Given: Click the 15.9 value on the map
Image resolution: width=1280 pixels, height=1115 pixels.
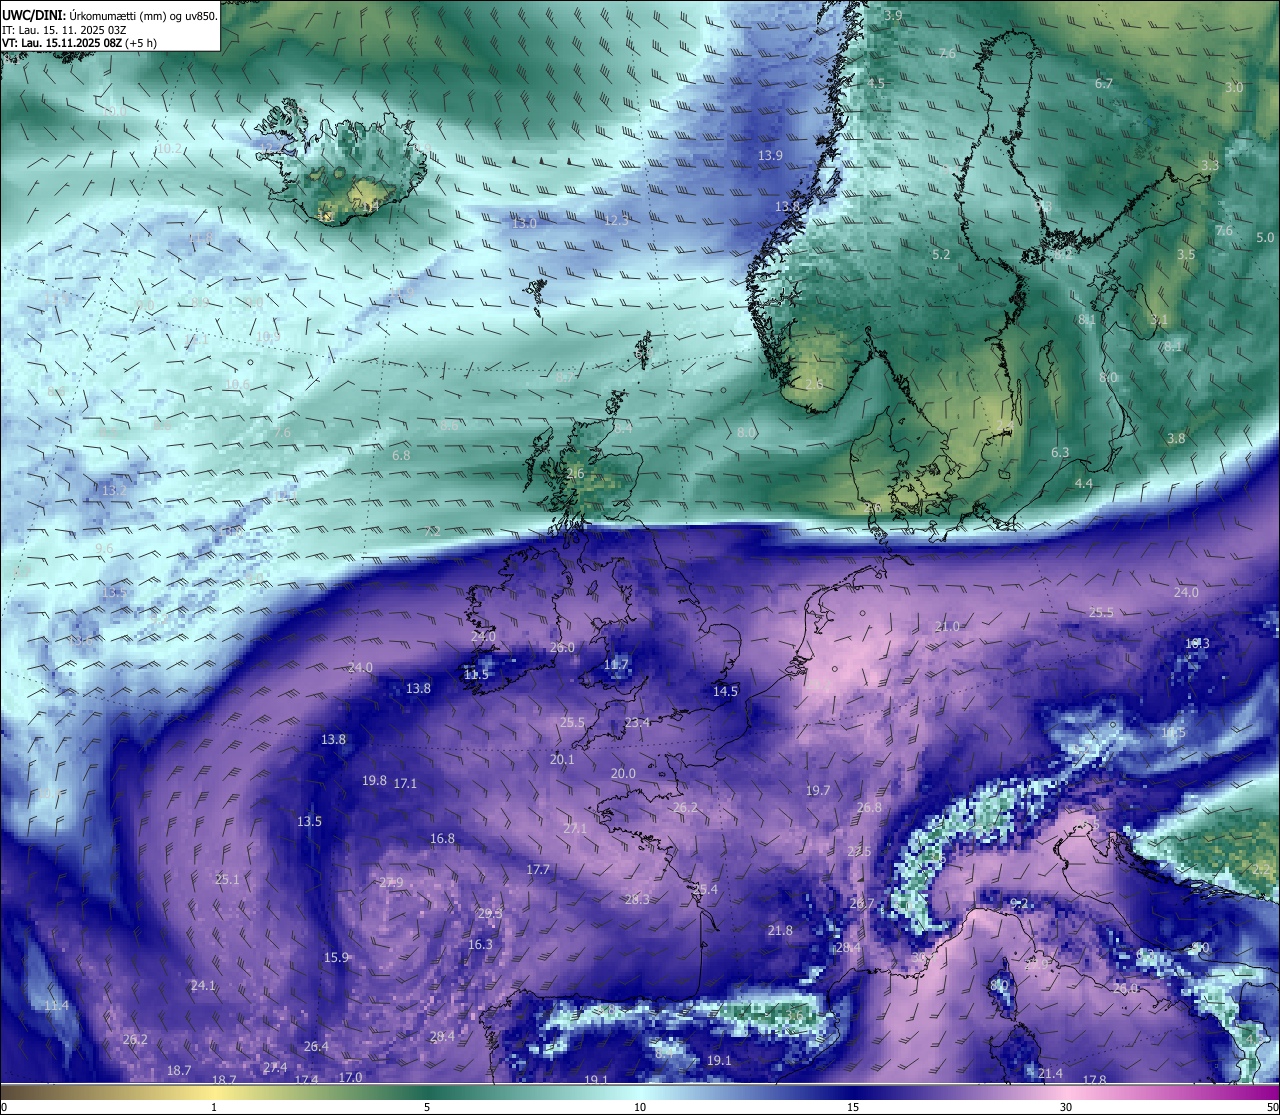Looking at the screenshot, I should click(336, 957).
